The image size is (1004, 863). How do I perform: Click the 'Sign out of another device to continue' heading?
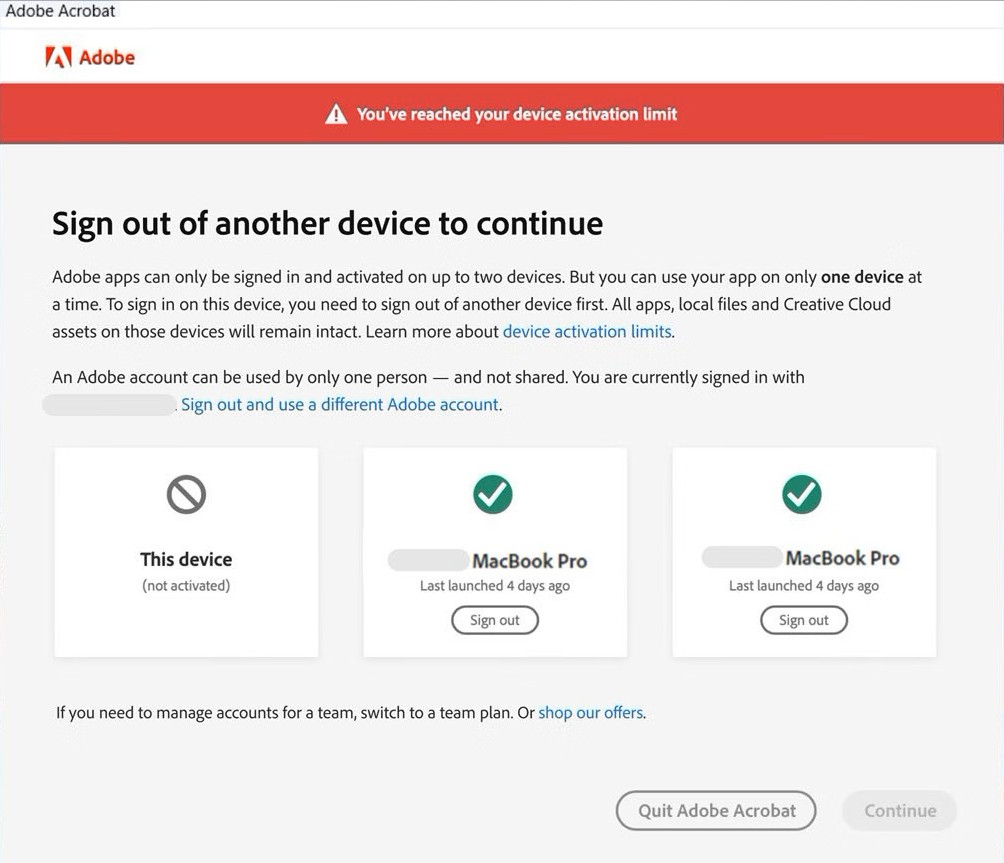tap(327, 224)
